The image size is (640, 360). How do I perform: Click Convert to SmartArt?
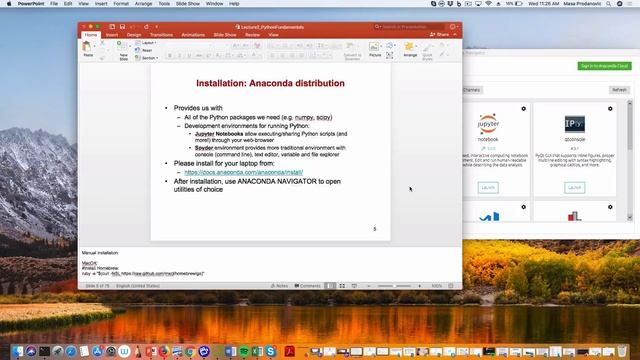coord(352,51)
